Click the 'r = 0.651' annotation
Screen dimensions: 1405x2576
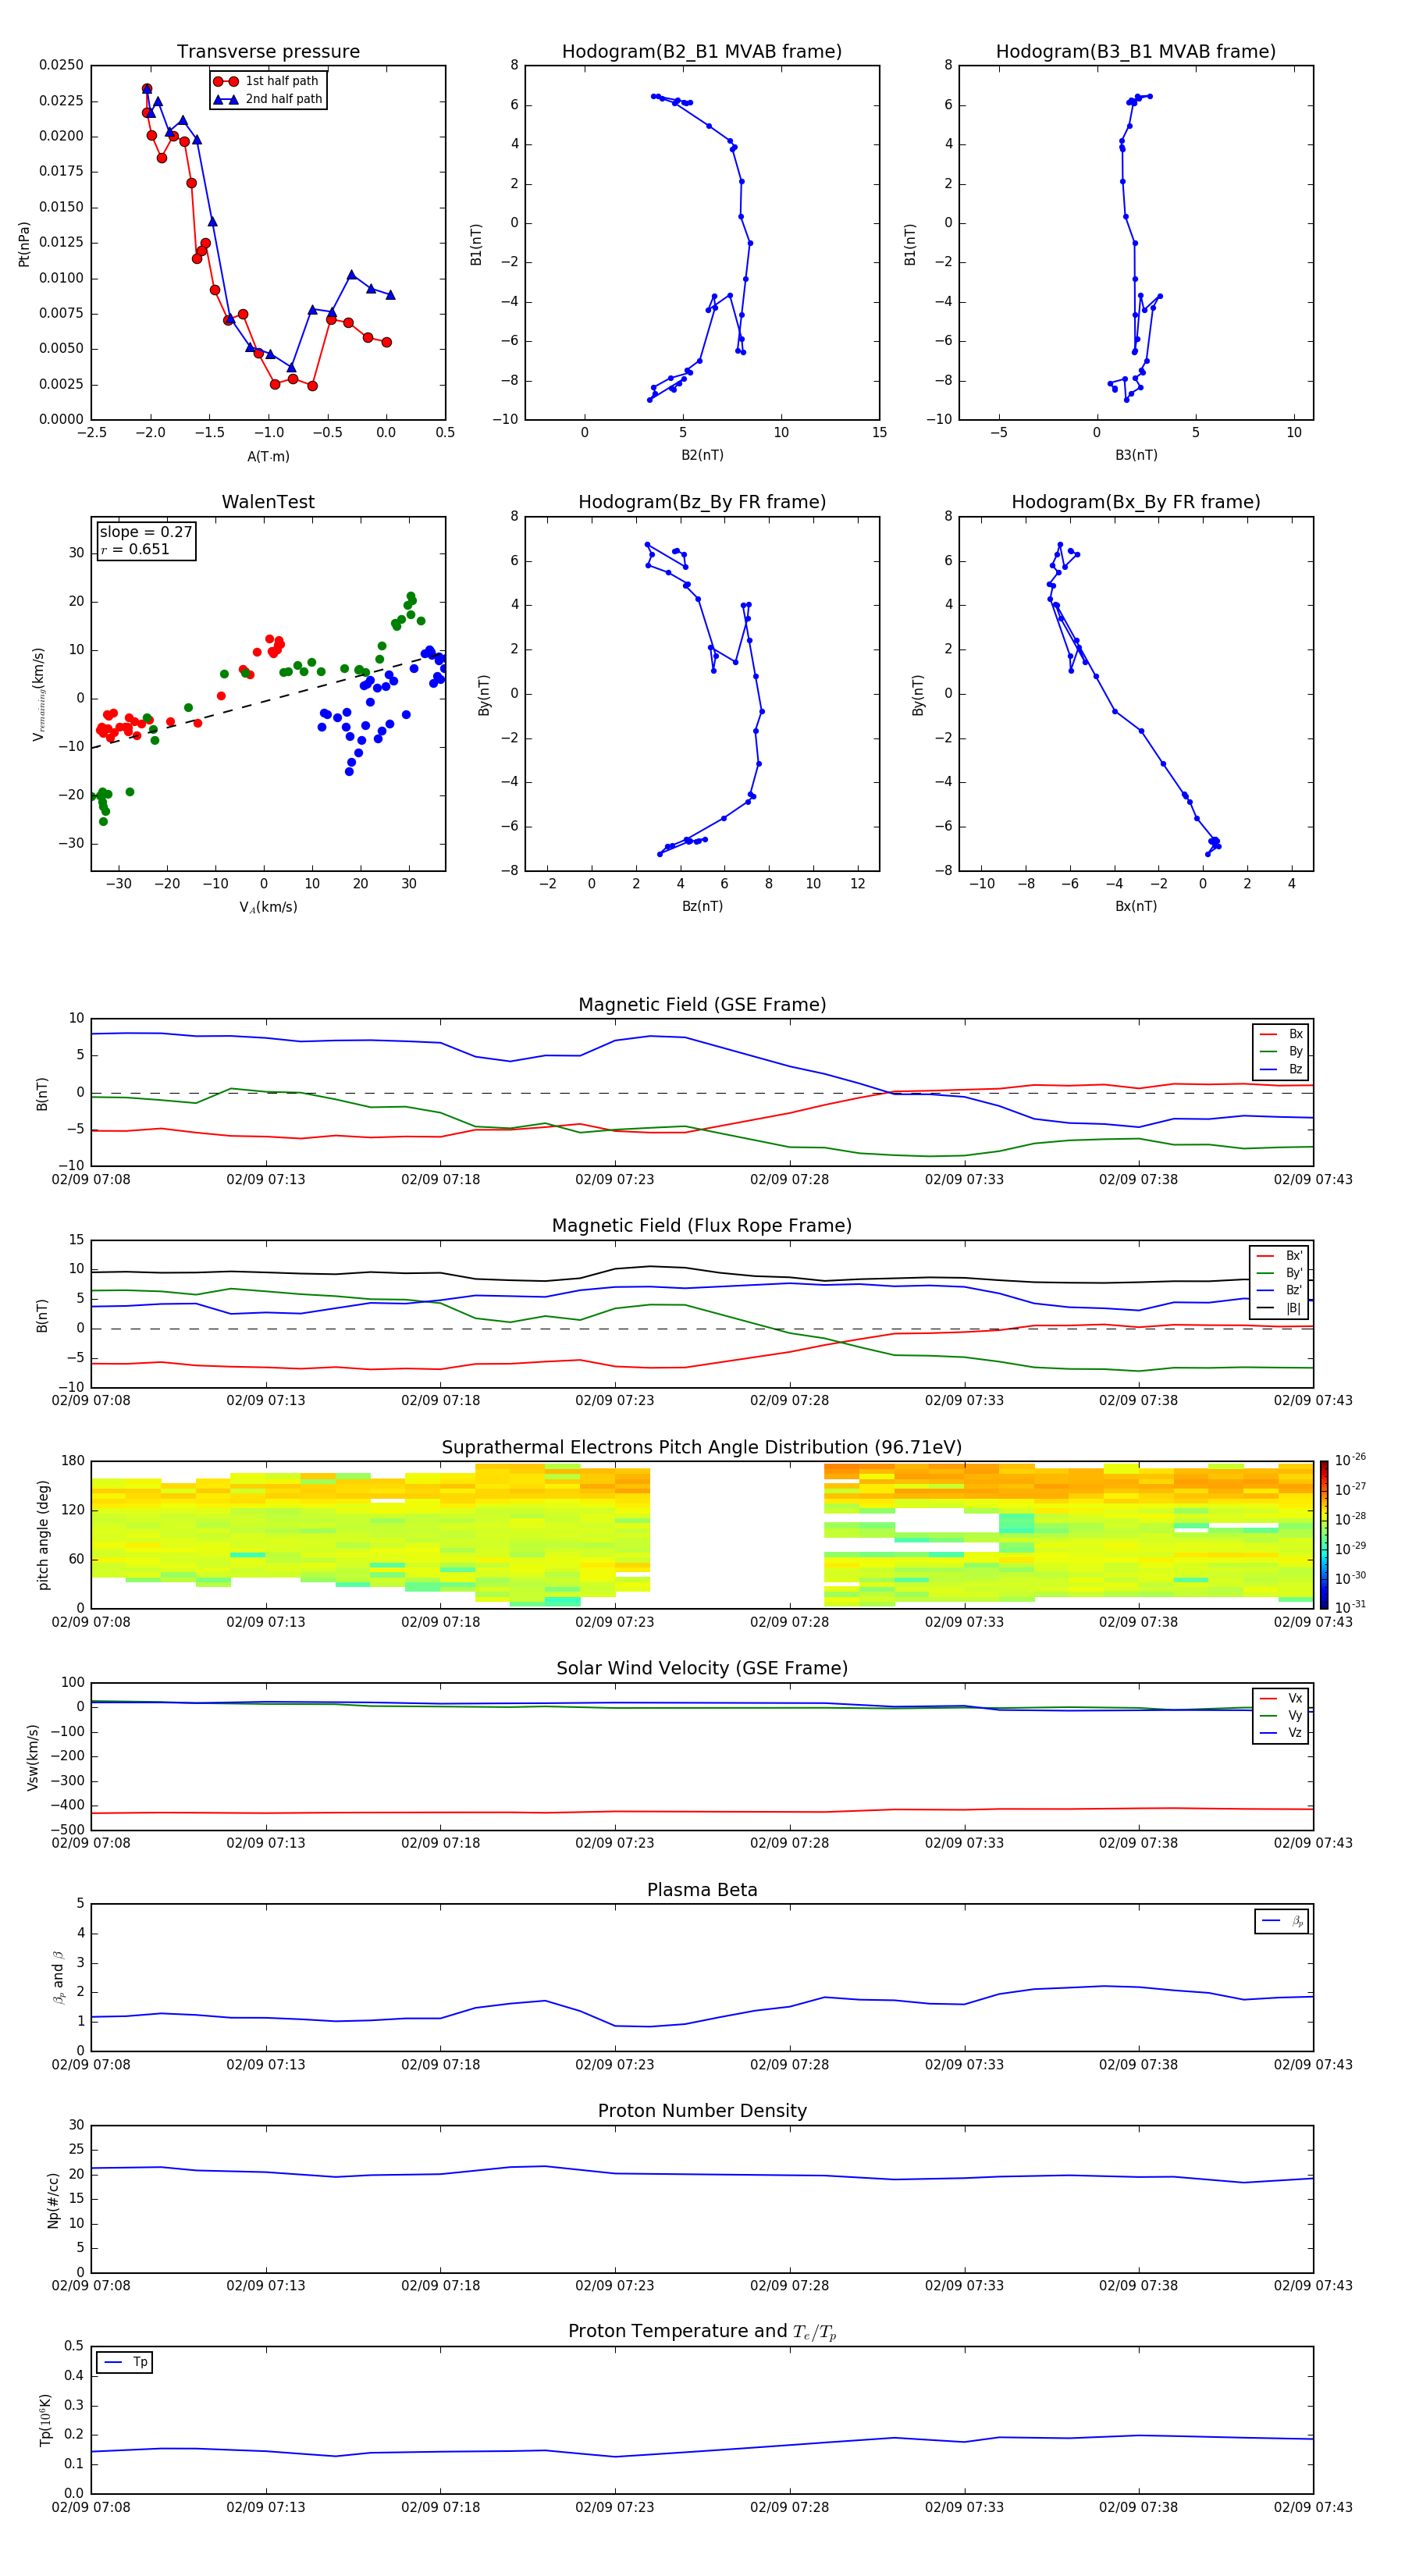coord(135,549)
